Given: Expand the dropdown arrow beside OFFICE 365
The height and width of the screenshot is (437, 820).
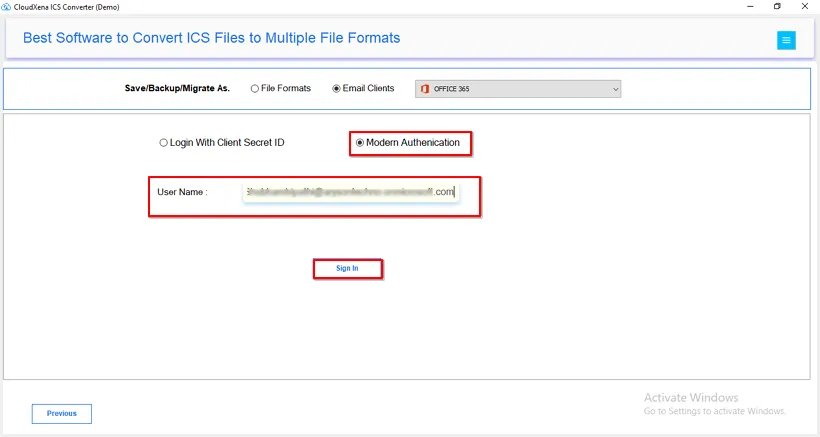Looking at the screenshot, I should [616, 89].
